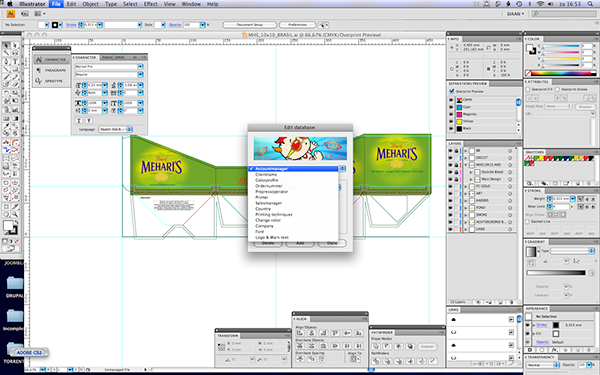Select the Eyedropper tool

(x=7, y=126)
